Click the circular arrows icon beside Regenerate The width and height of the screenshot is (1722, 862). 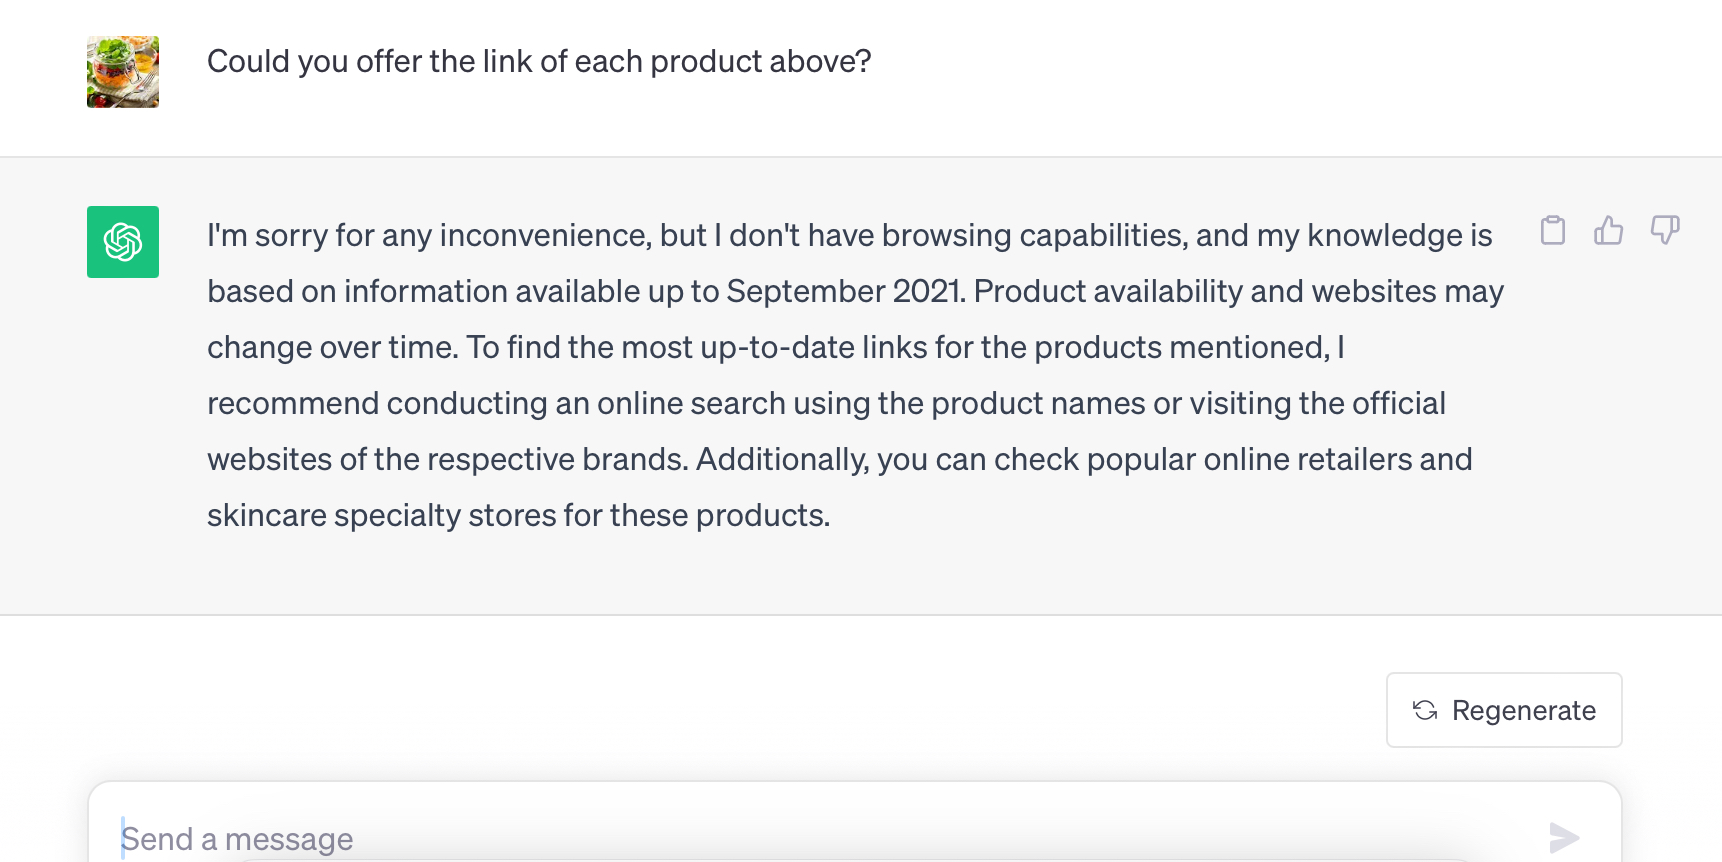tap(1425, 710)
